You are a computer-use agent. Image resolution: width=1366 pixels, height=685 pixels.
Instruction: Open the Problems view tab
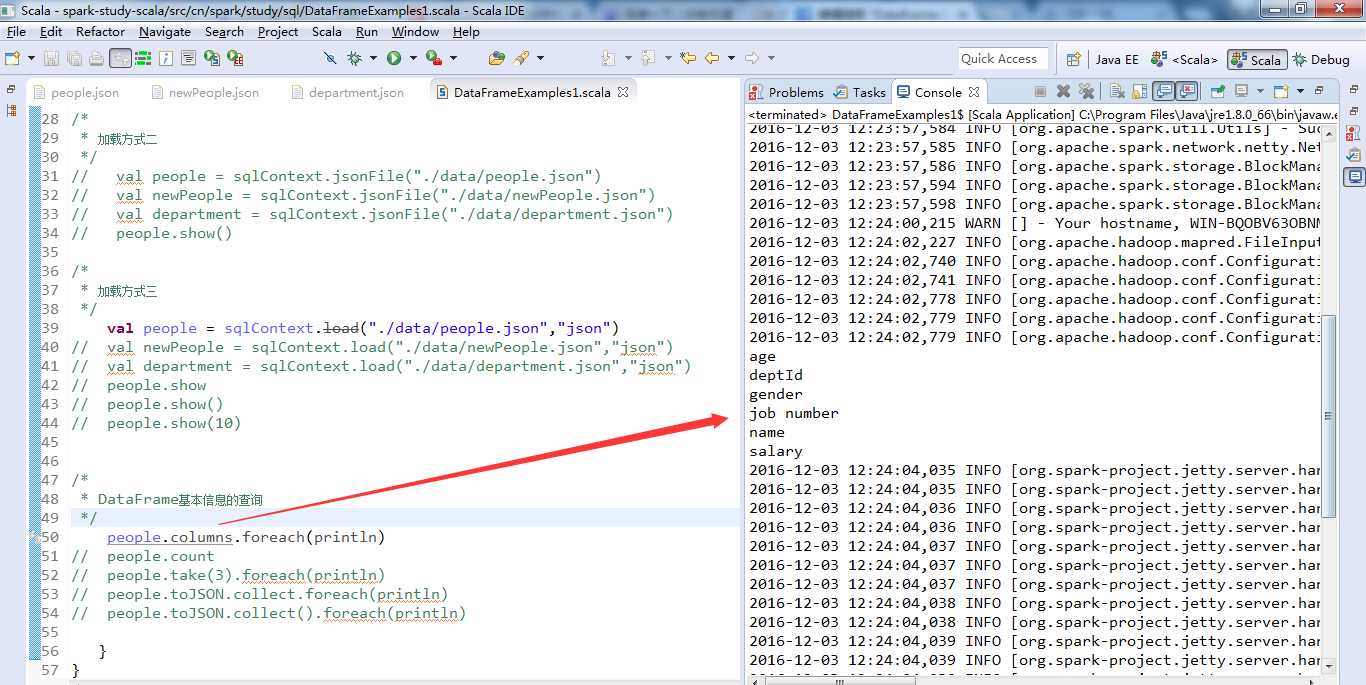point(786,92)
